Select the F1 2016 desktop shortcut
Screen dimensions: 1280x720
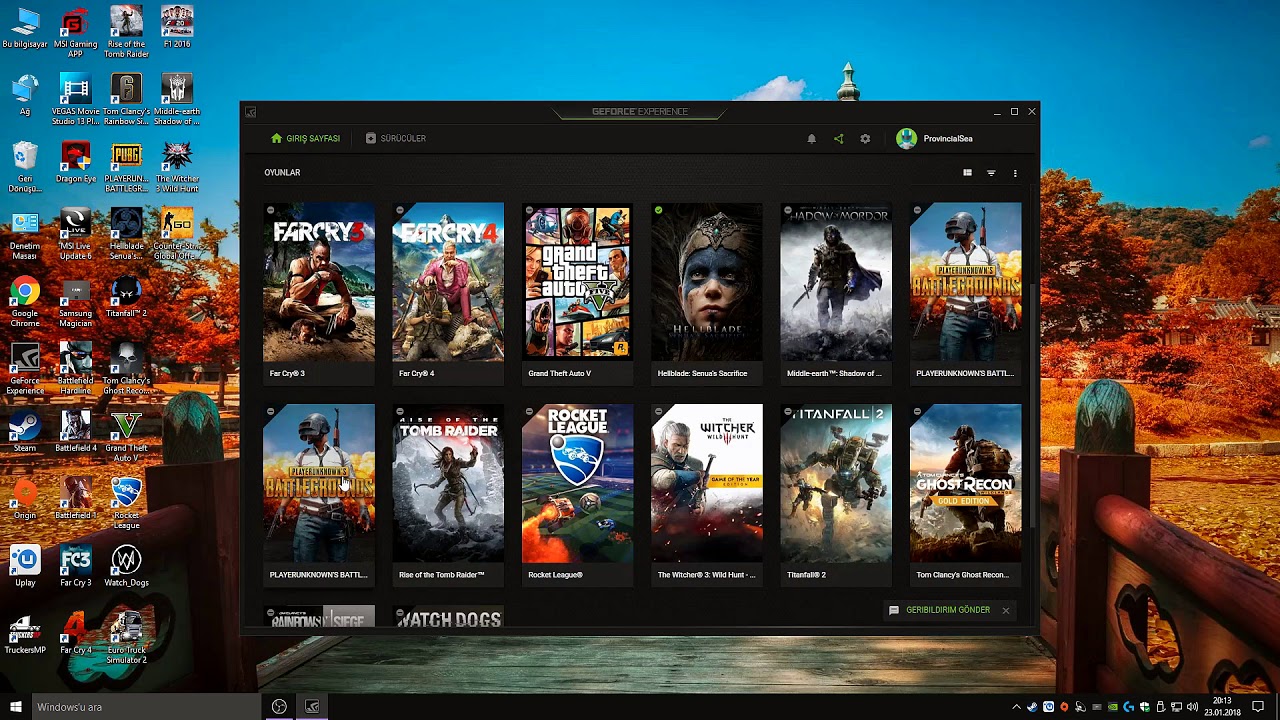(x=177, y=29)
